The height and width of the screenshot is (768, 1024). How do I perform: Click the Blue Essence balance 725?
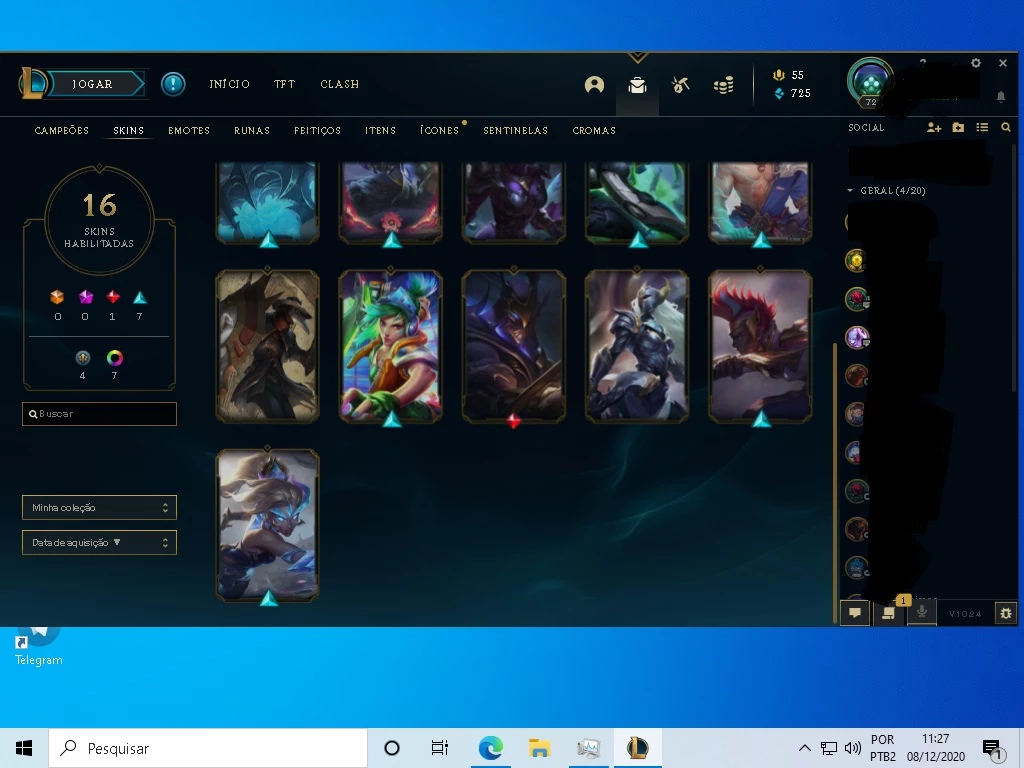click(792, 93)
